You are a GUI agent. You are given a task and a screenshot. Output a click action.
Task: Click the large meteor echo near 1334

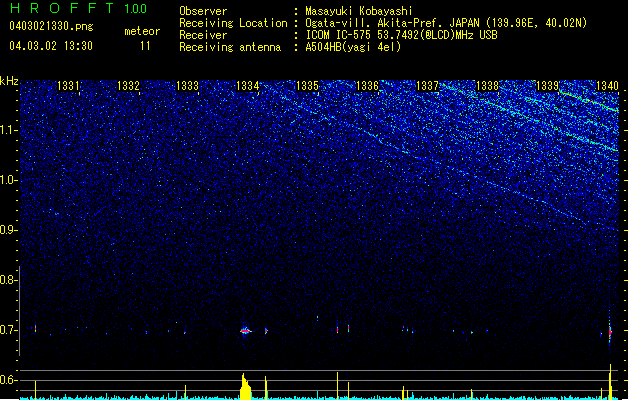246,331
